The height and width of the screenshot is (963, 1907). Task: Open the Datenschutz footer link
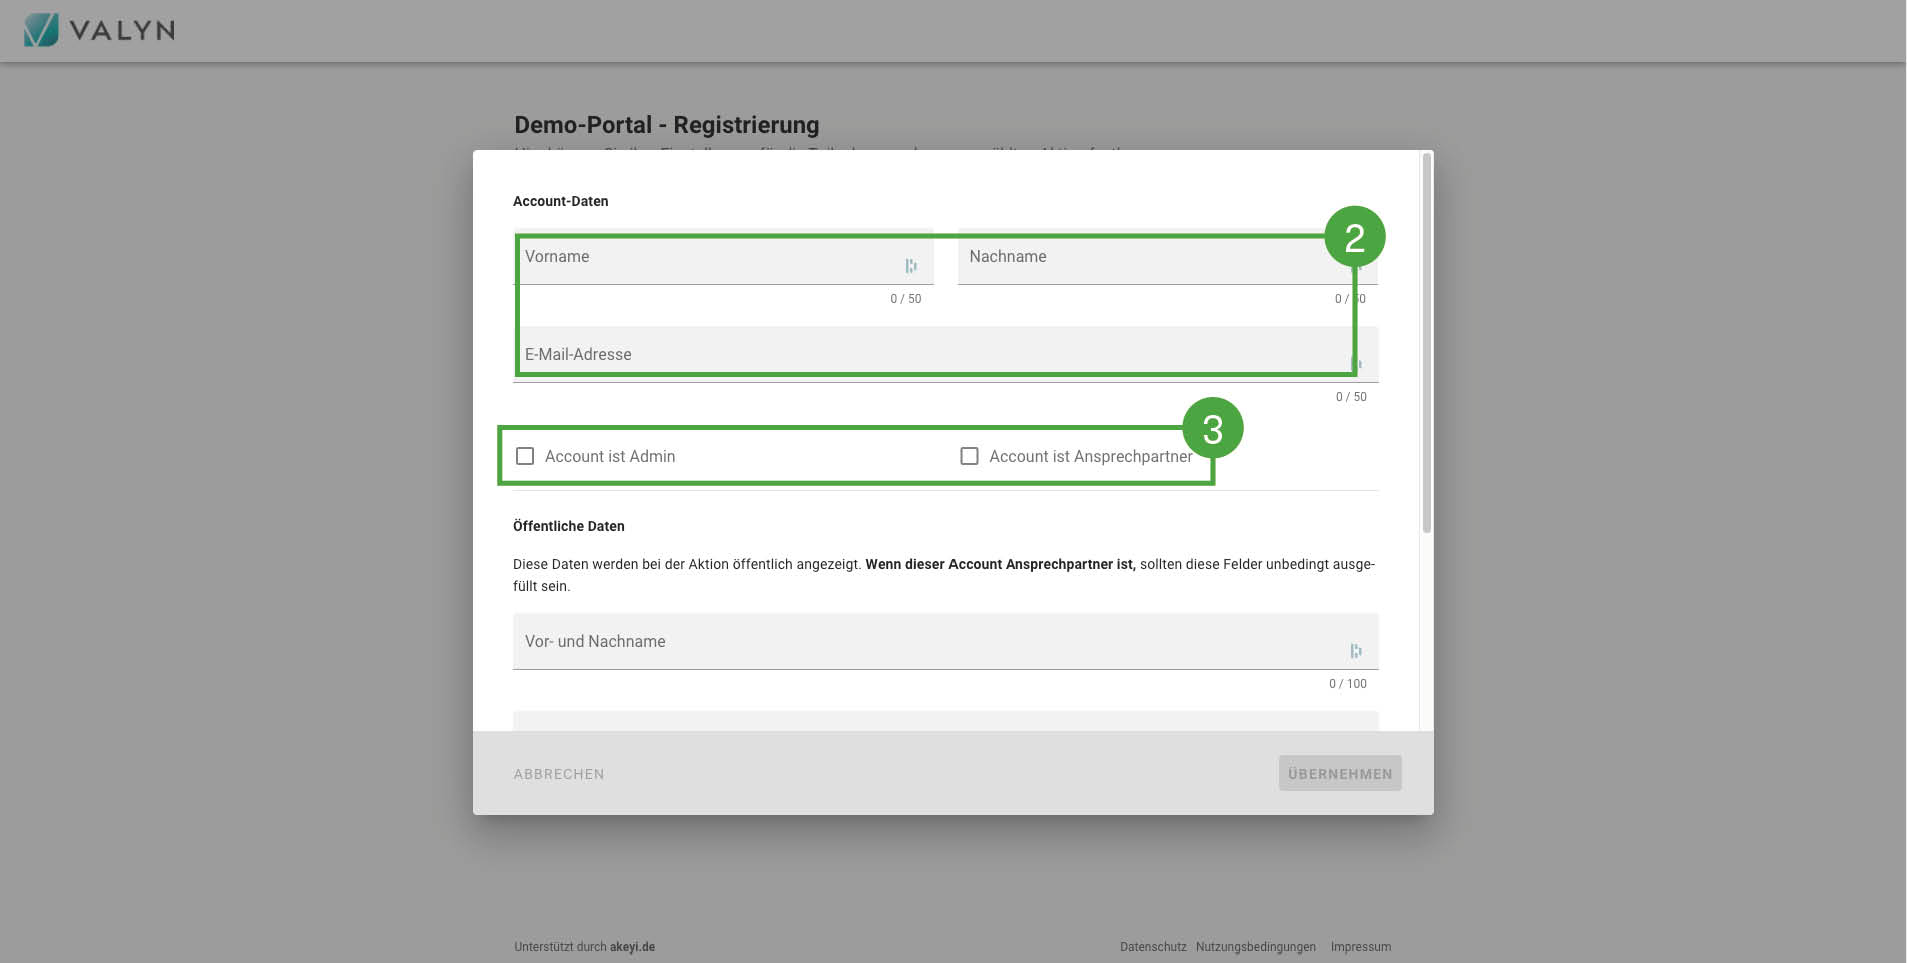coord(1152,947)
